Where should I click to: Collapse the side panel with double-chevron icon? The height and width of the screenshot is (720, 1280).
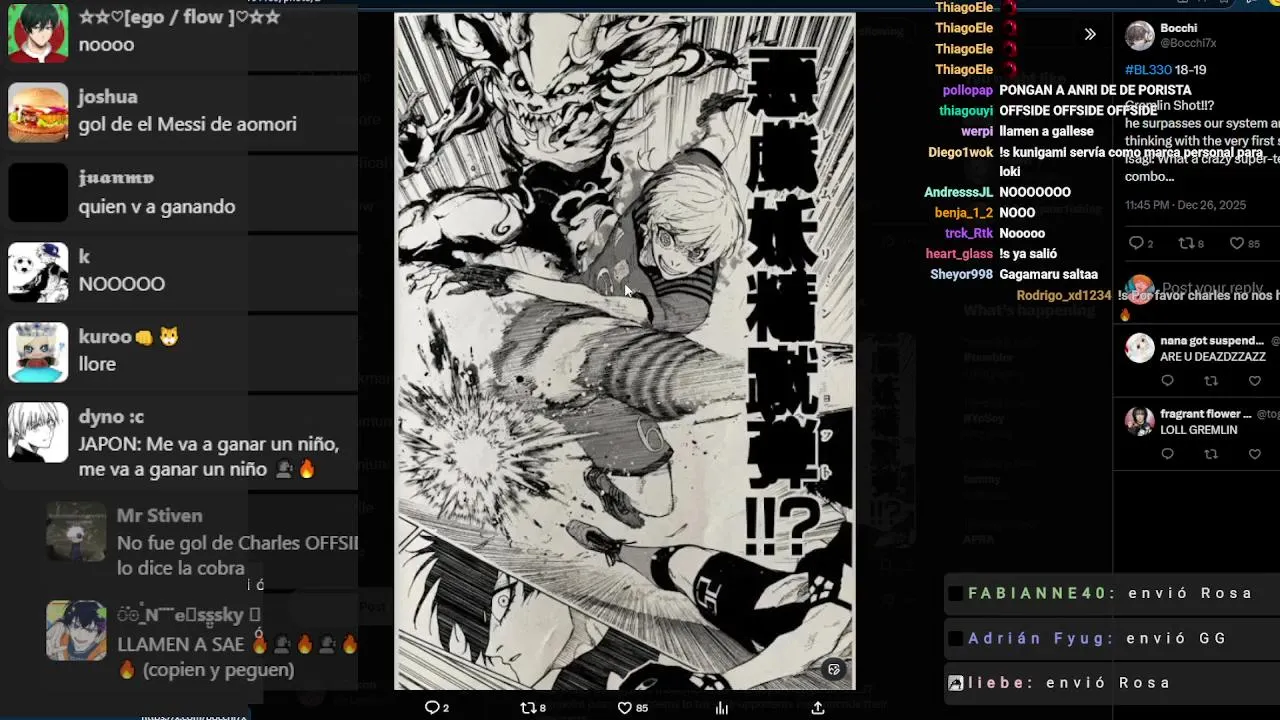(1090, 34)
